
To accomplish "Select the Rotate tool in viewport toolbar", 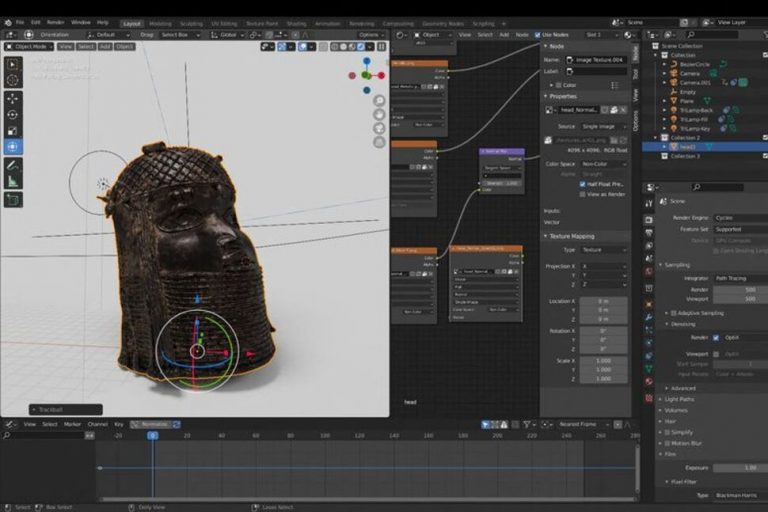I will (x=13, y=115).
